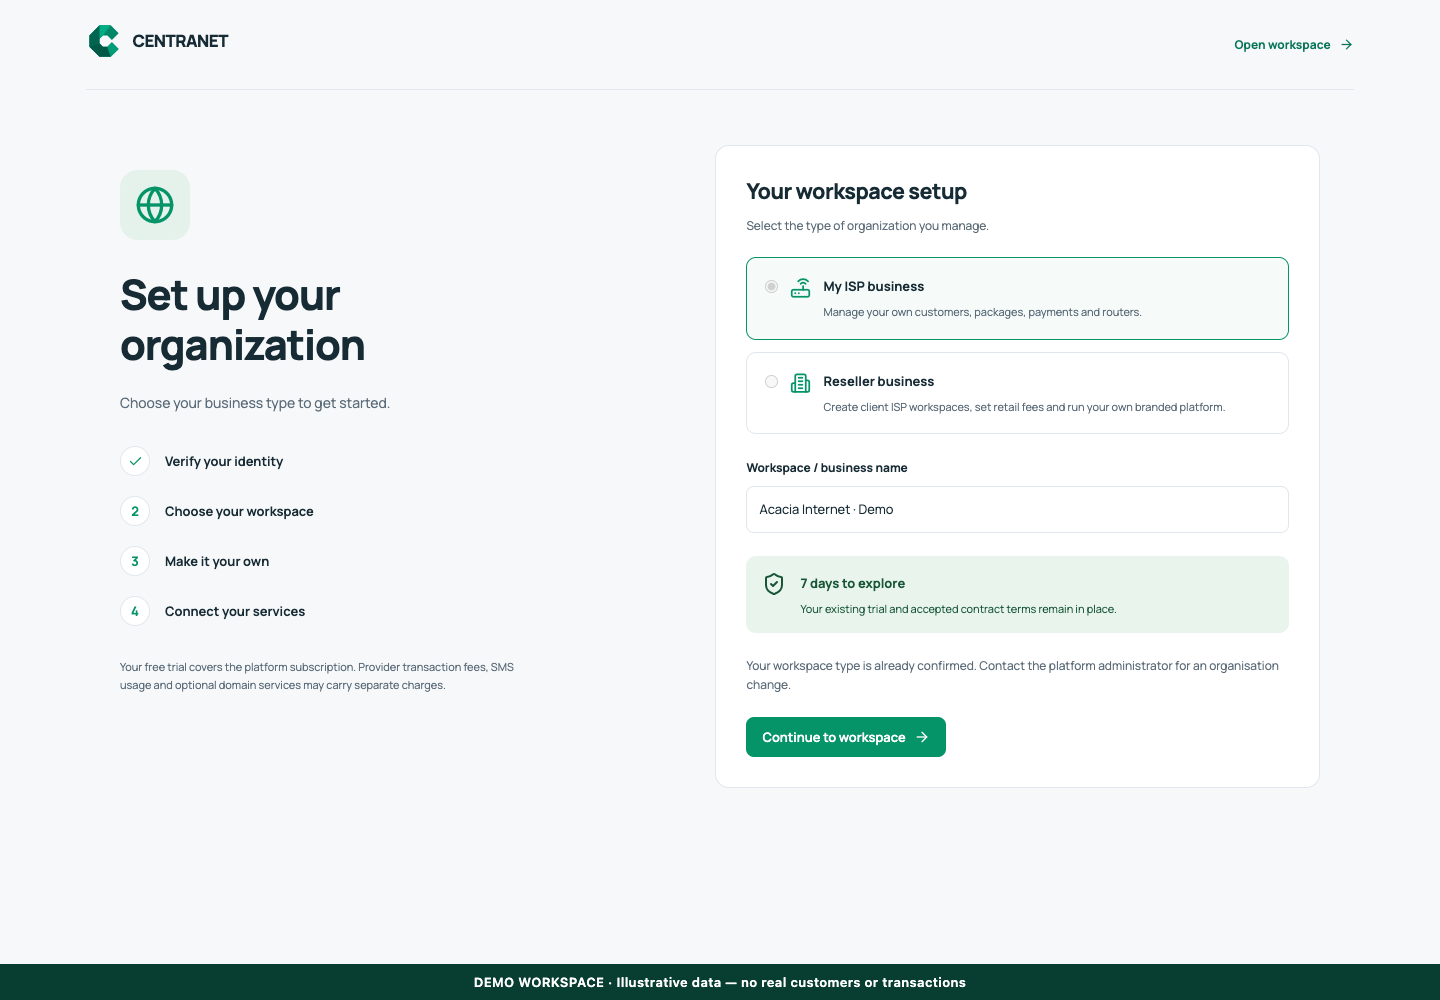Select the Verify your identity step
Viewport: 1440px width, 1000px height.
point(224,461)
